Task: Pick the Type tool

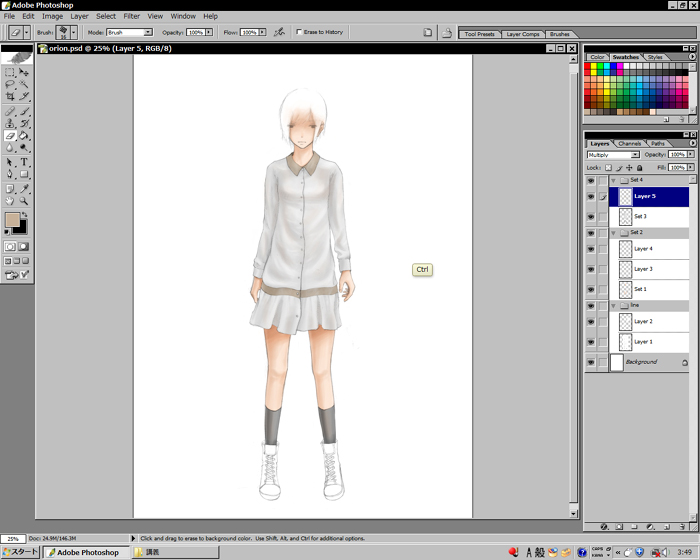Action: 24,162
